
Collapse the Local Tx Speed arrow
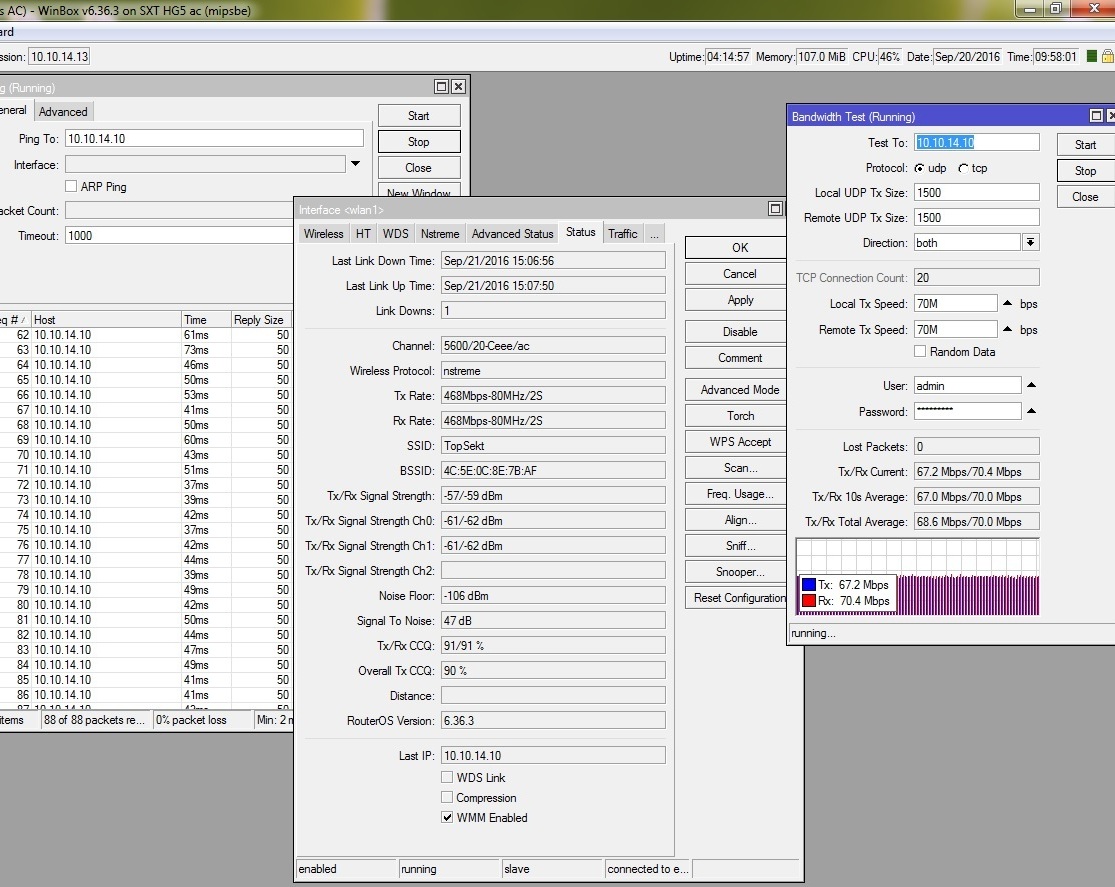click(1008, 303)
